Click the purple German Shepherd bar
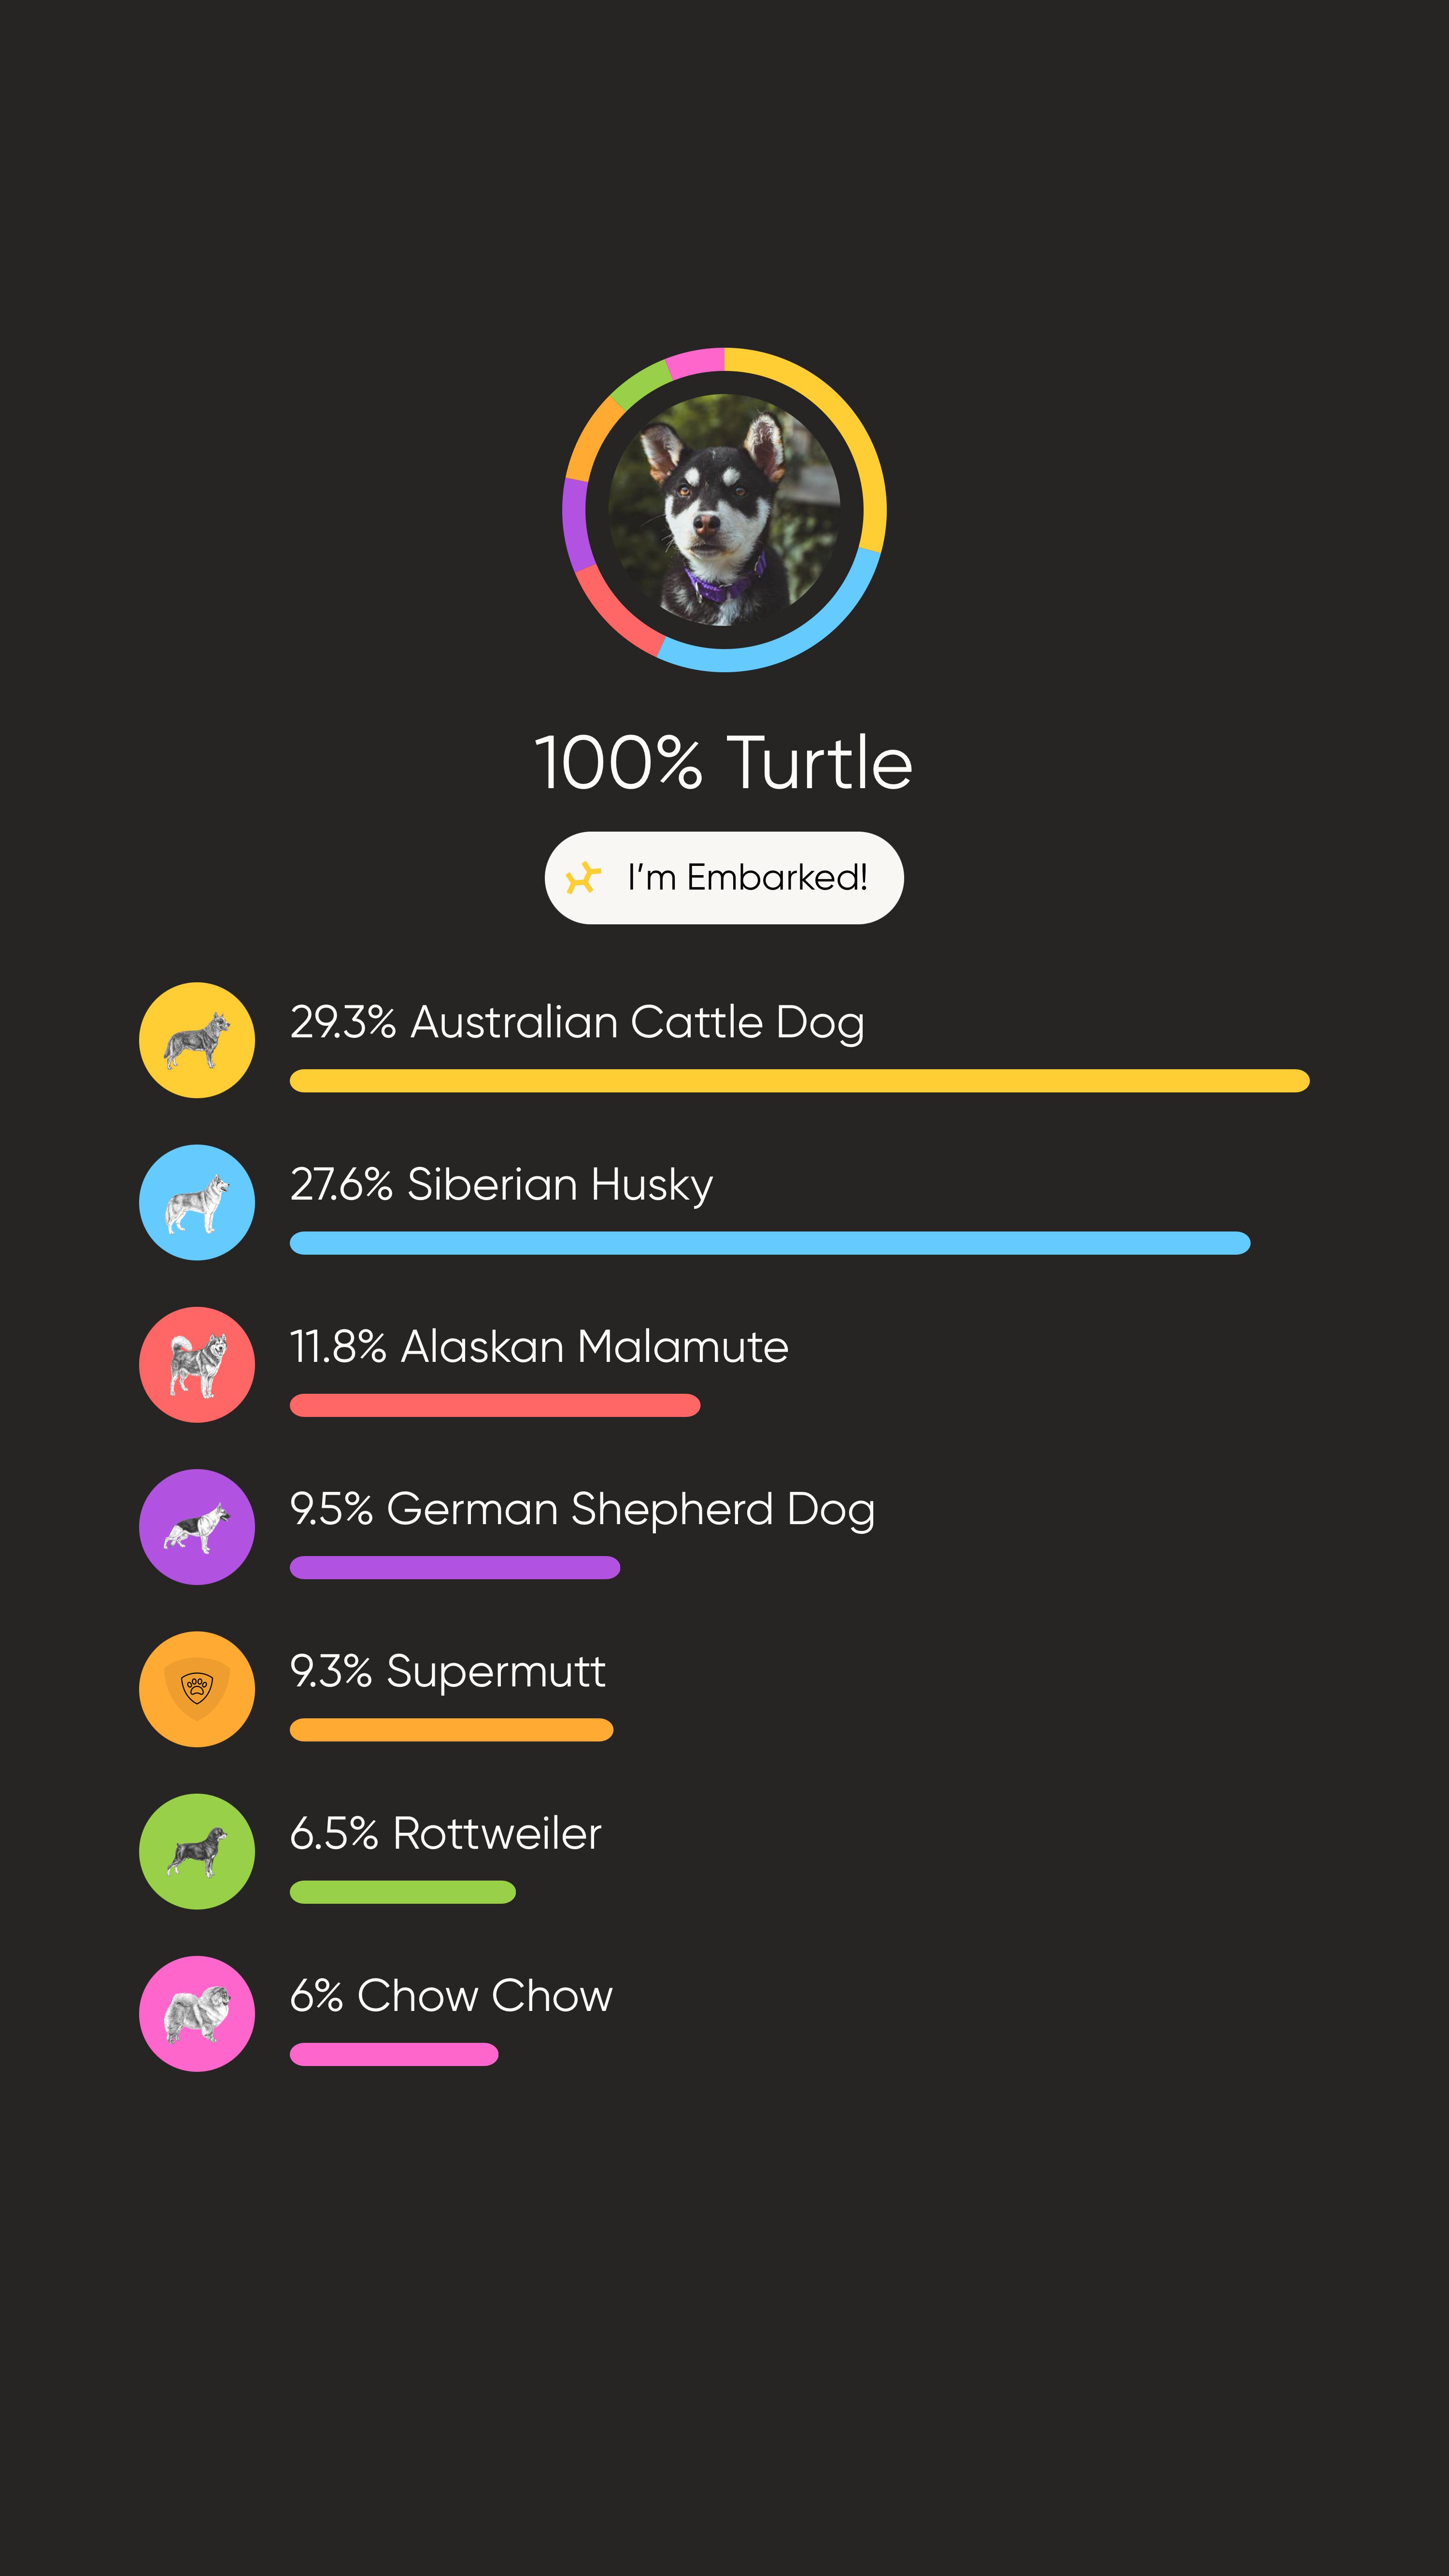The width and height of the screenshot is (1449, 2576). pos(455,1567)
